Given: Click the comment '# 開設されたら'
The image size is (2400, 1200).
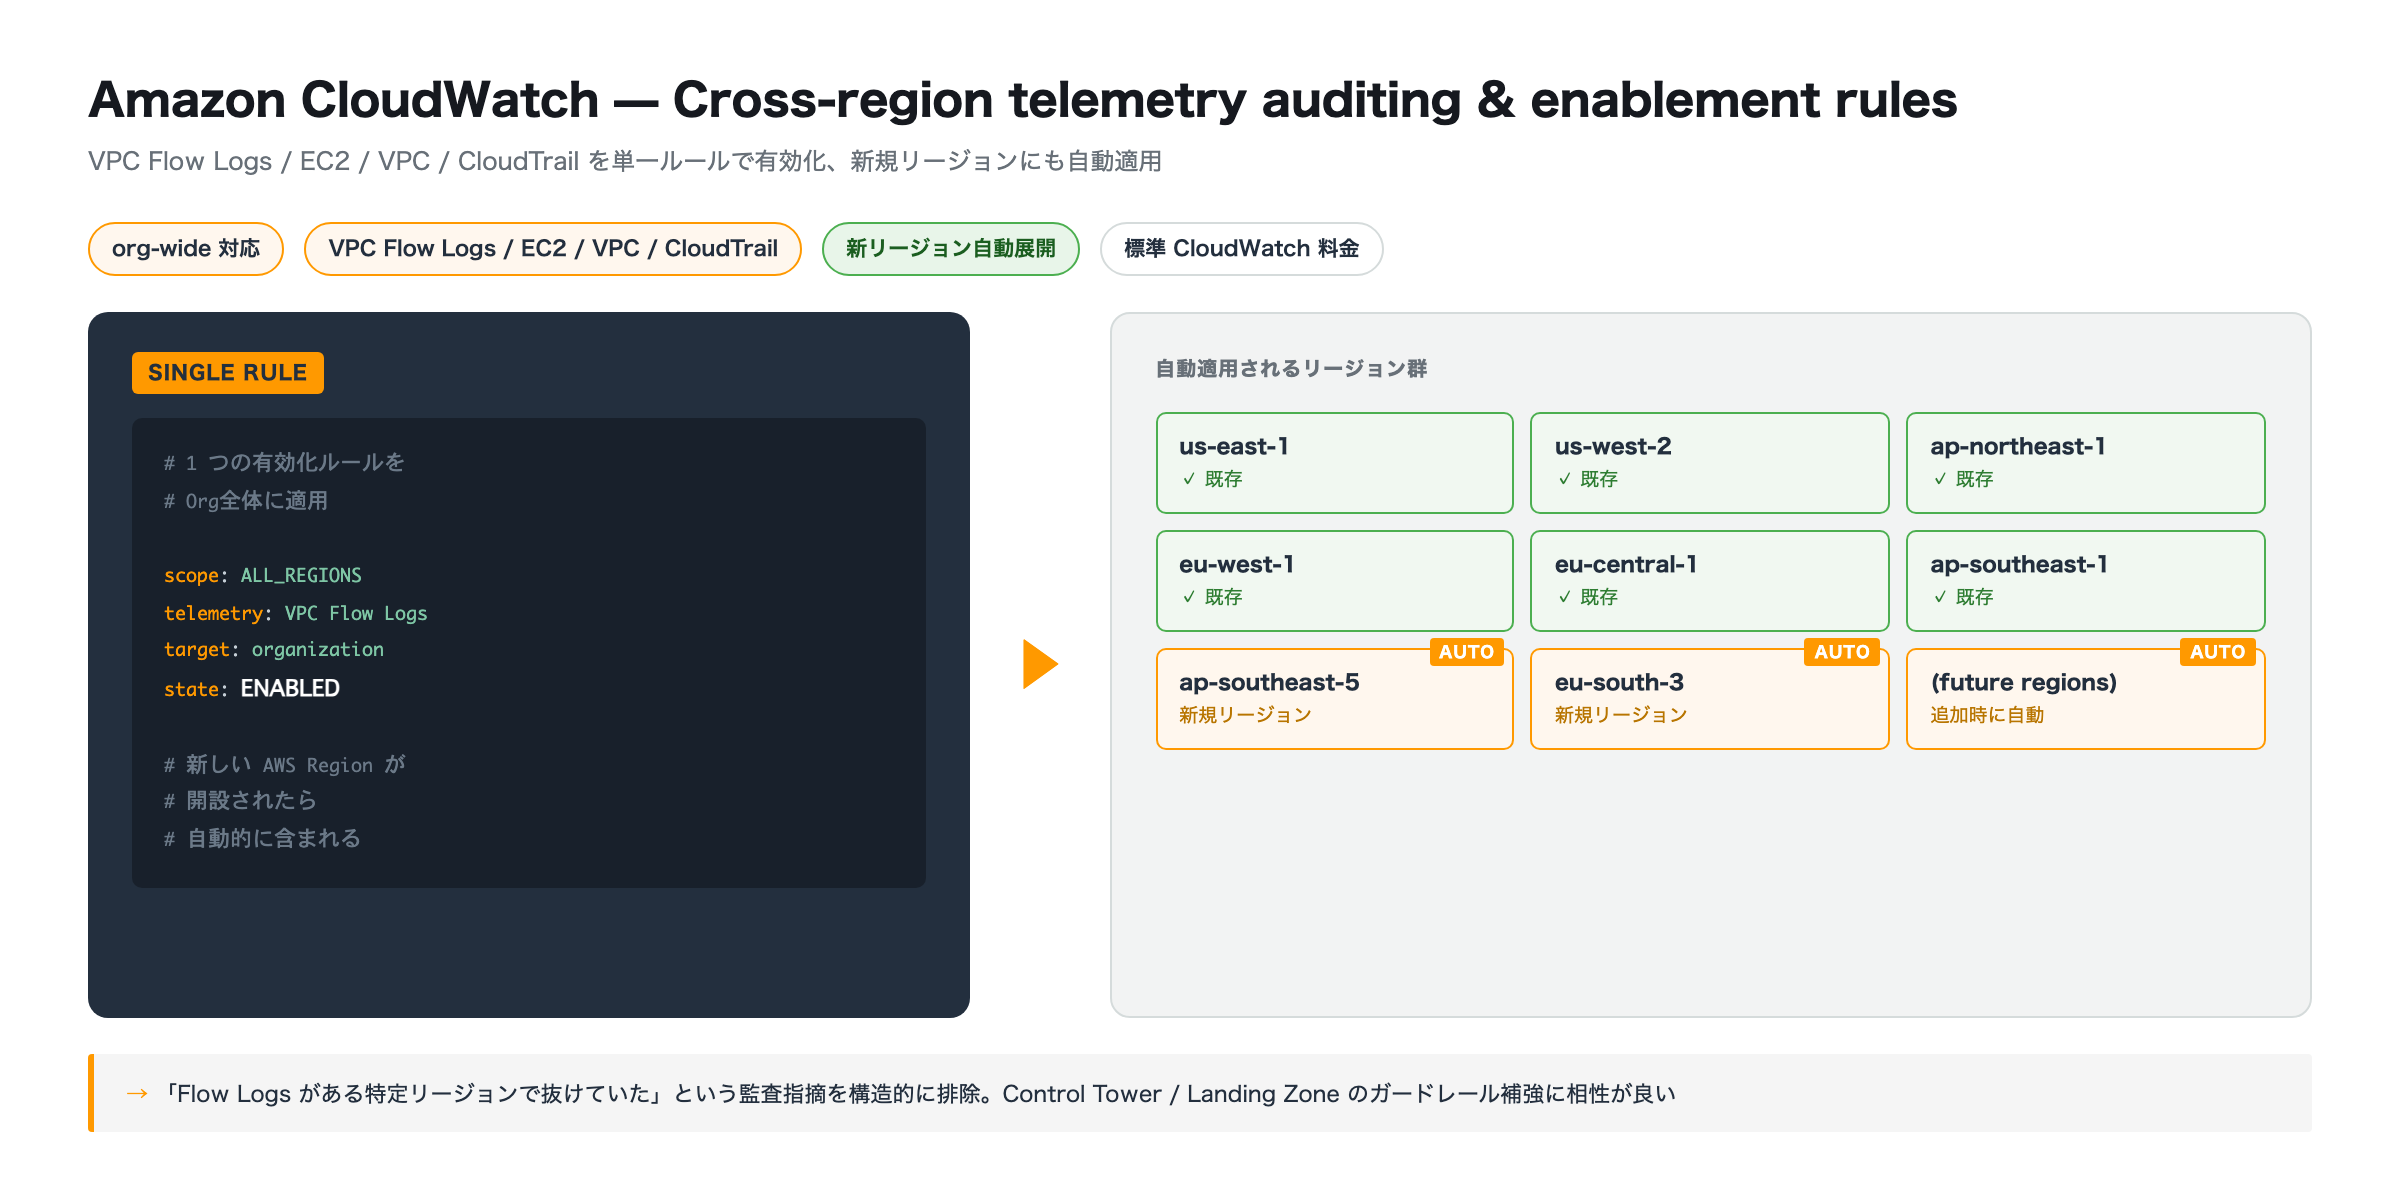Looking at the screenshot, I should pos(241,800).
